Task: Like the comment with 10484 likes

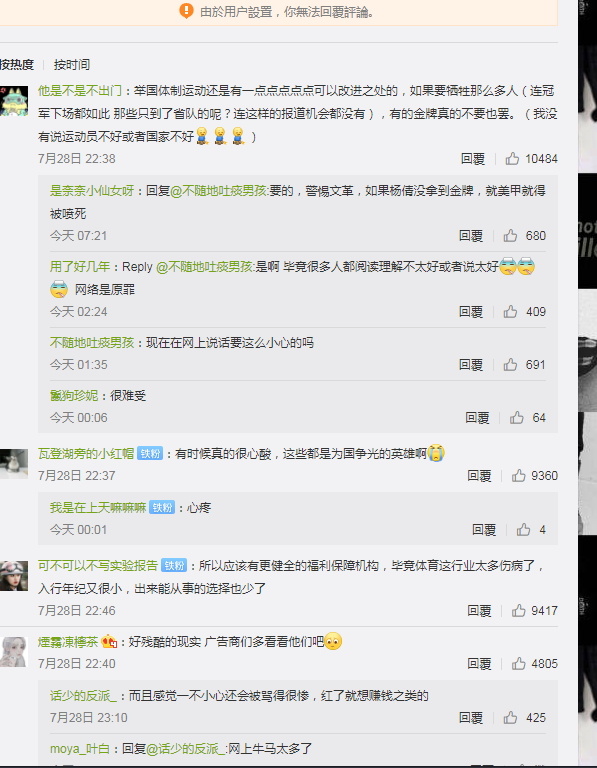Action: coord(512,158)
